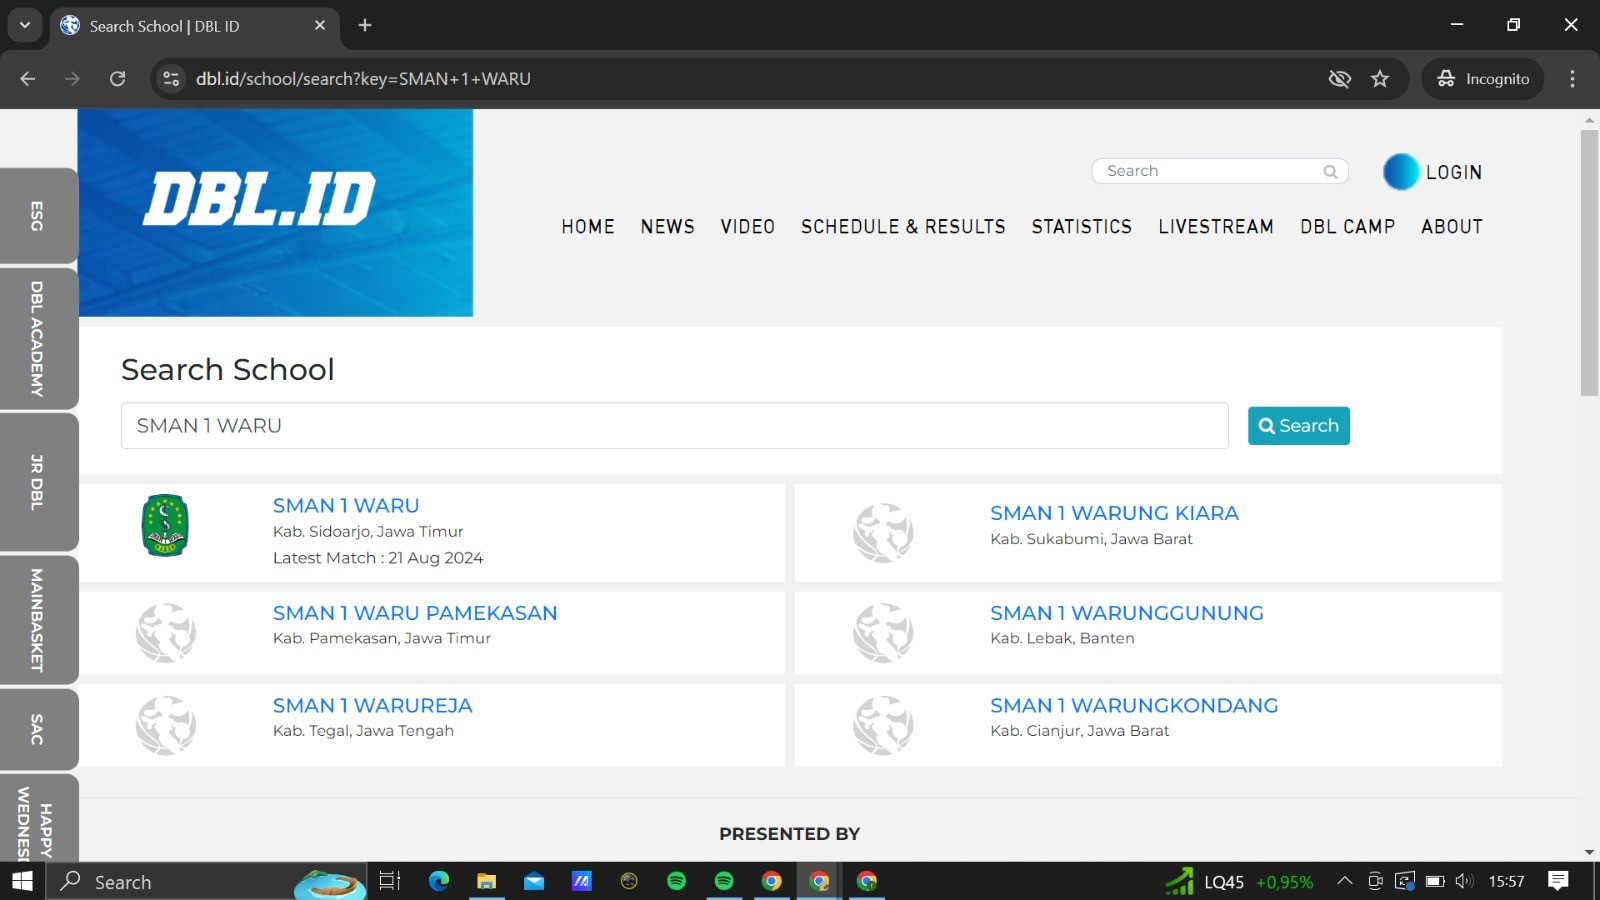
Task: Click placeholder globe icon for SMAN 1 WARU PAMEKASAN
Action: pyautogui.click(x=166, y=632)
